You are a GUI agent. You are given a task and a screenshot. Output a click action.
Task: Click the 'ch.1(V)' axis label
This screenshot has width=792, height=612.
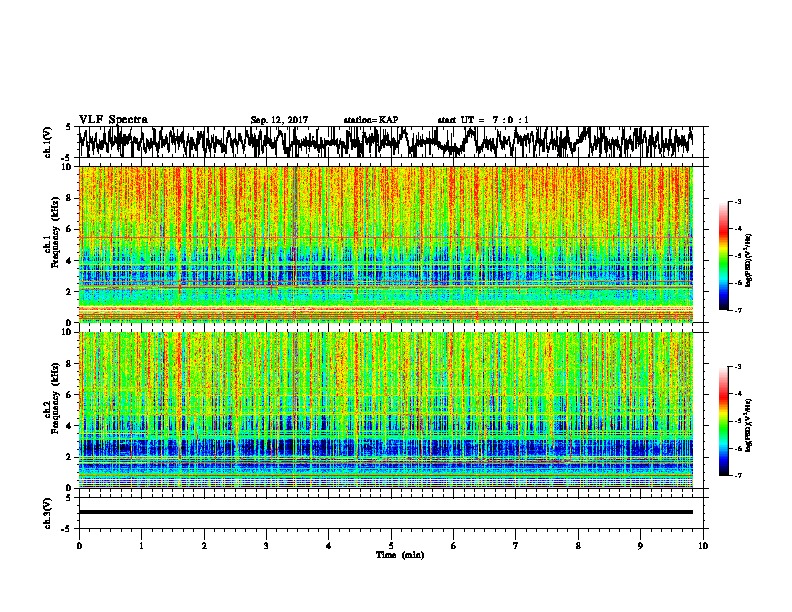tap(47, 142)
